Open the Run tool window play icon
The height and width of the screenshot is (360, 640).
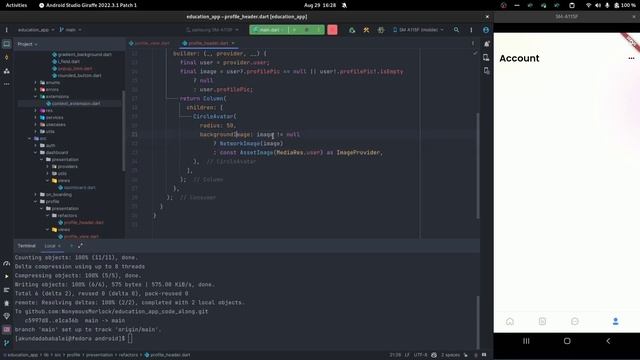(7, 276)
